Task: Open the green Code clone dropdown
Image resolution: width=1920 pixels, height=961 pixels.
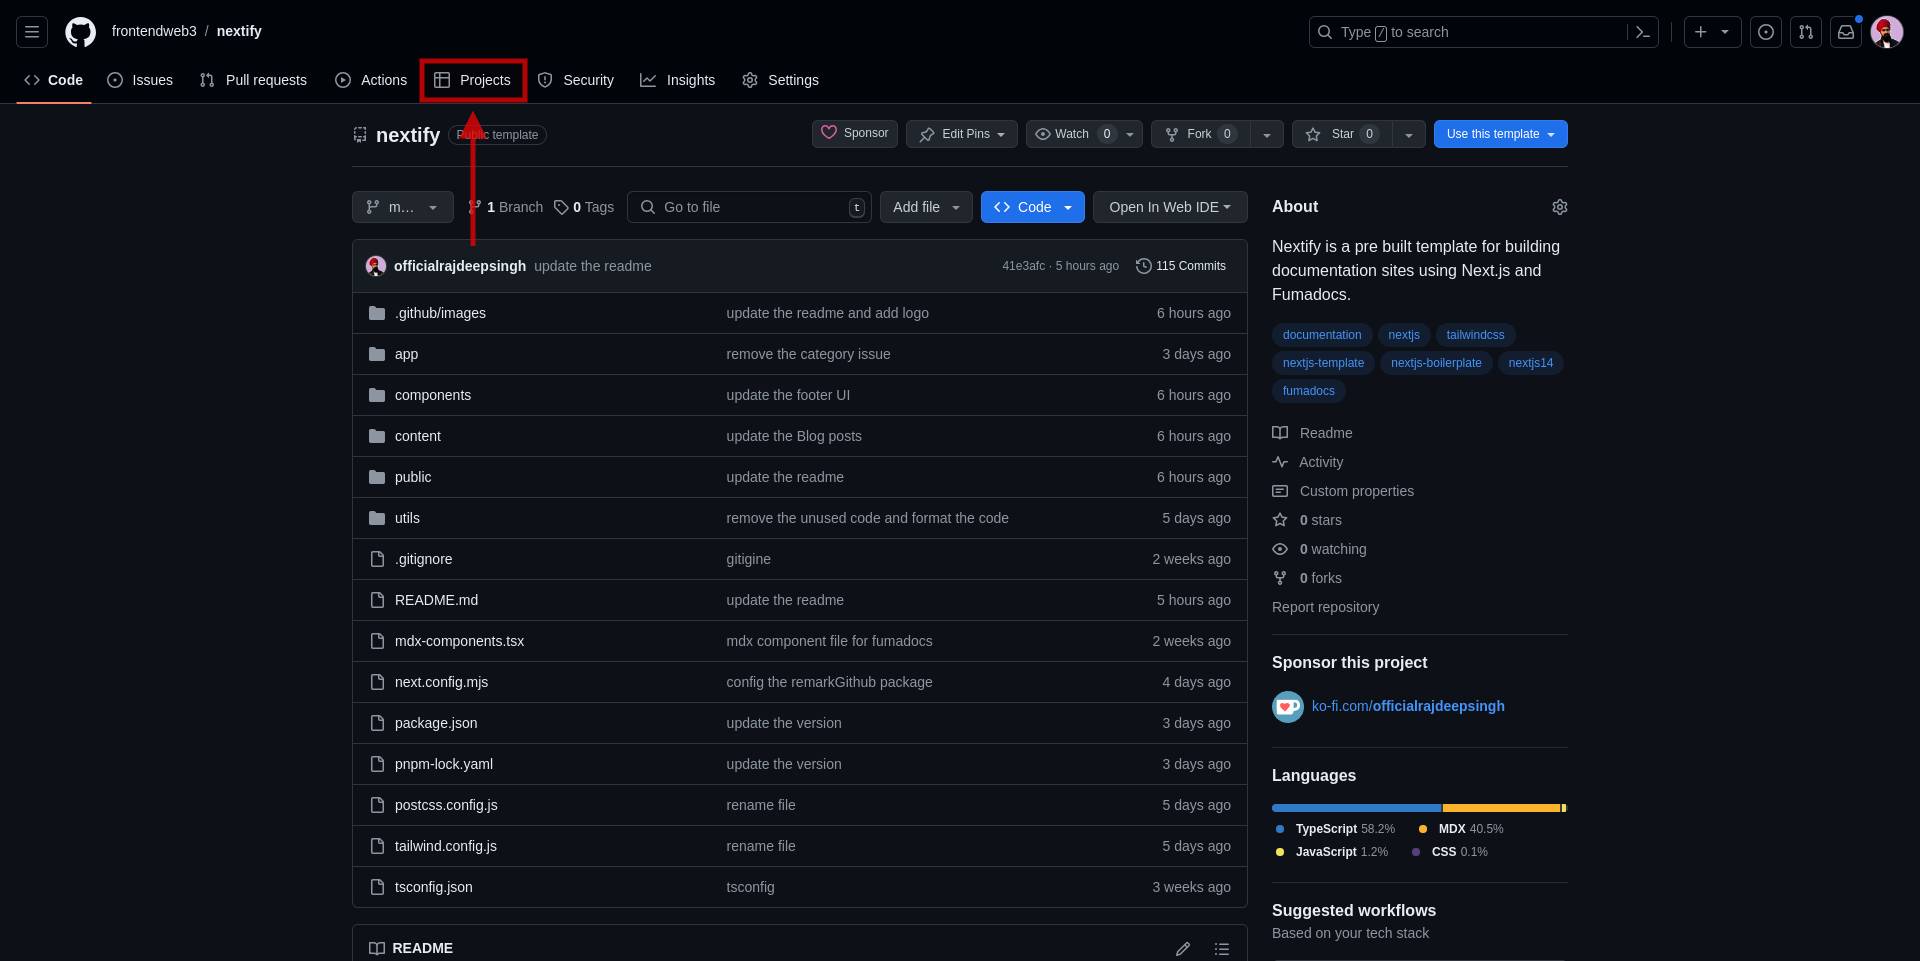Action: [x=1033, y=207]
